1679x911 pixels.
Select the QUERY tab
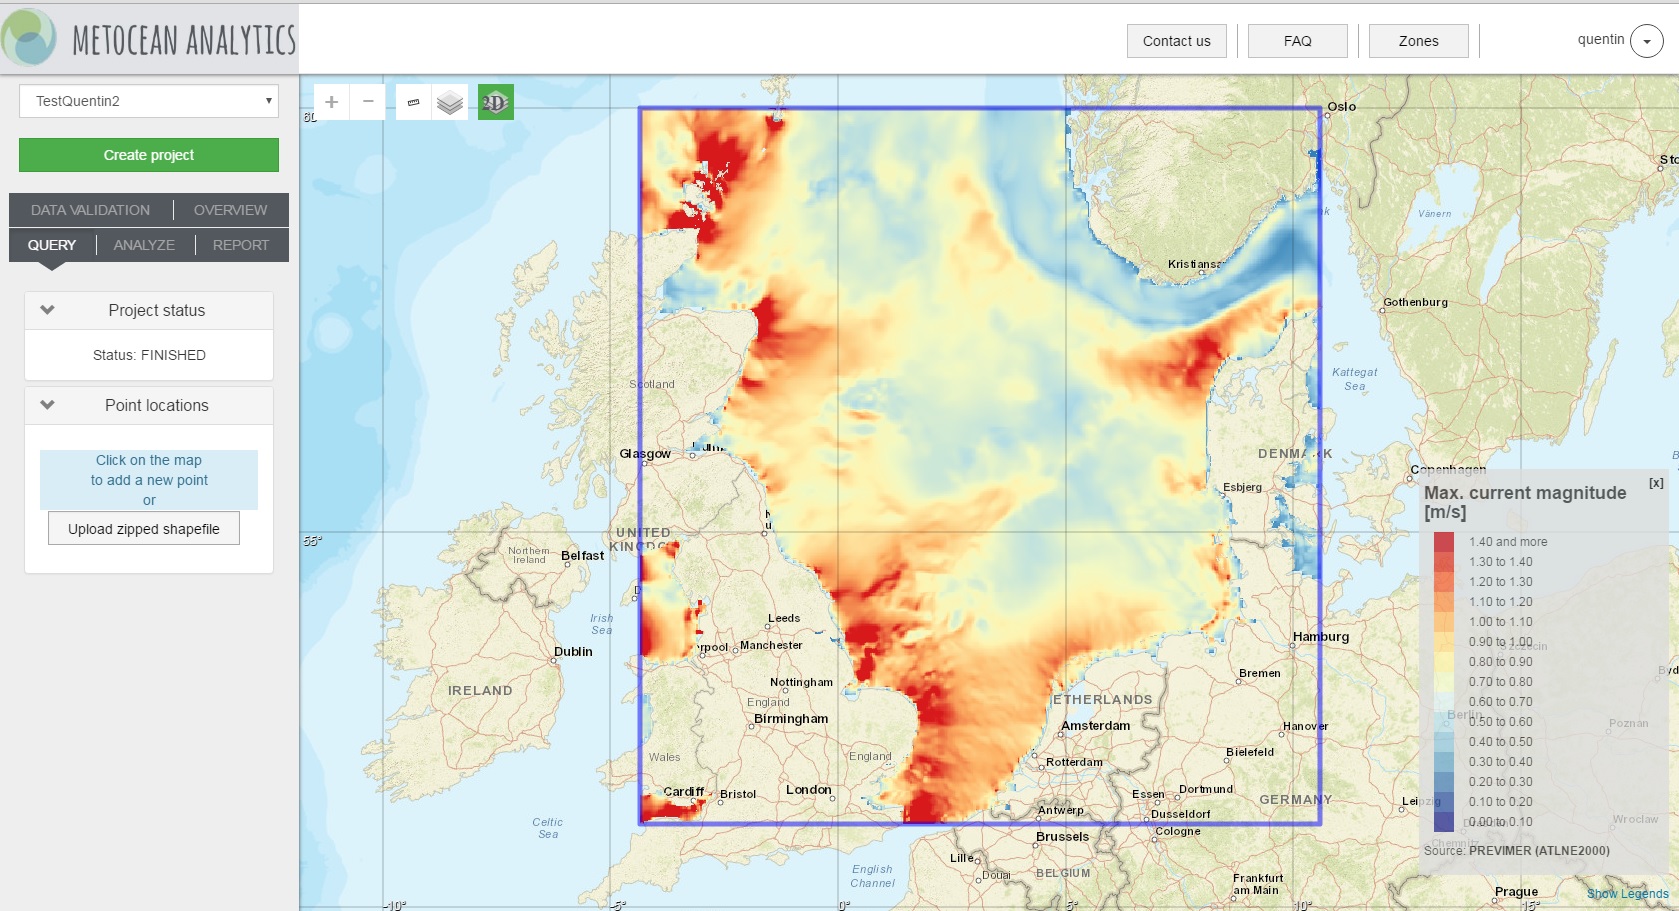click(x=52, y=245)
